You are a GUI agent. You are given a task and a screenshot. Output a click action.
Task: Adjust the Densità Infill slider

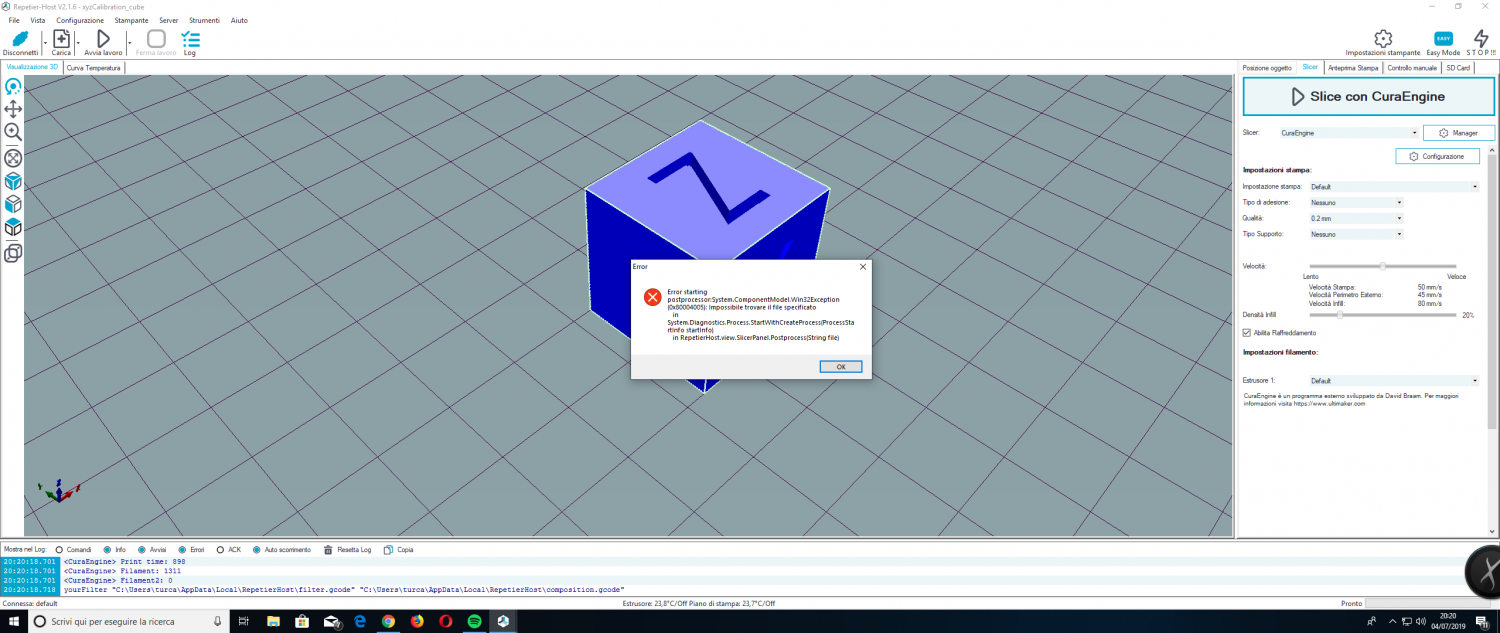1340,315
